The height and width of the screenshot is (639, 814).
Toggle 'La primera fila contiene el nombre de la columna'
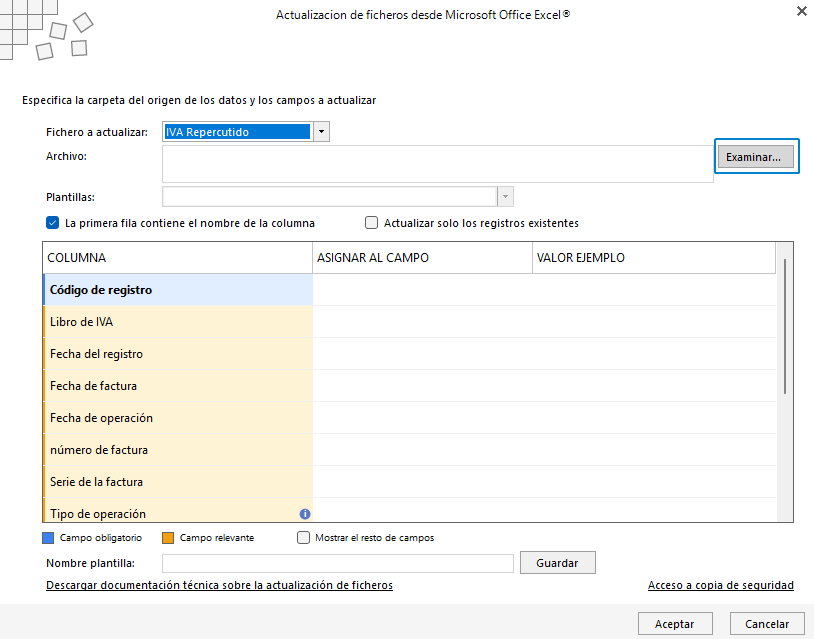pyautogui.click(x=52, y=223)
